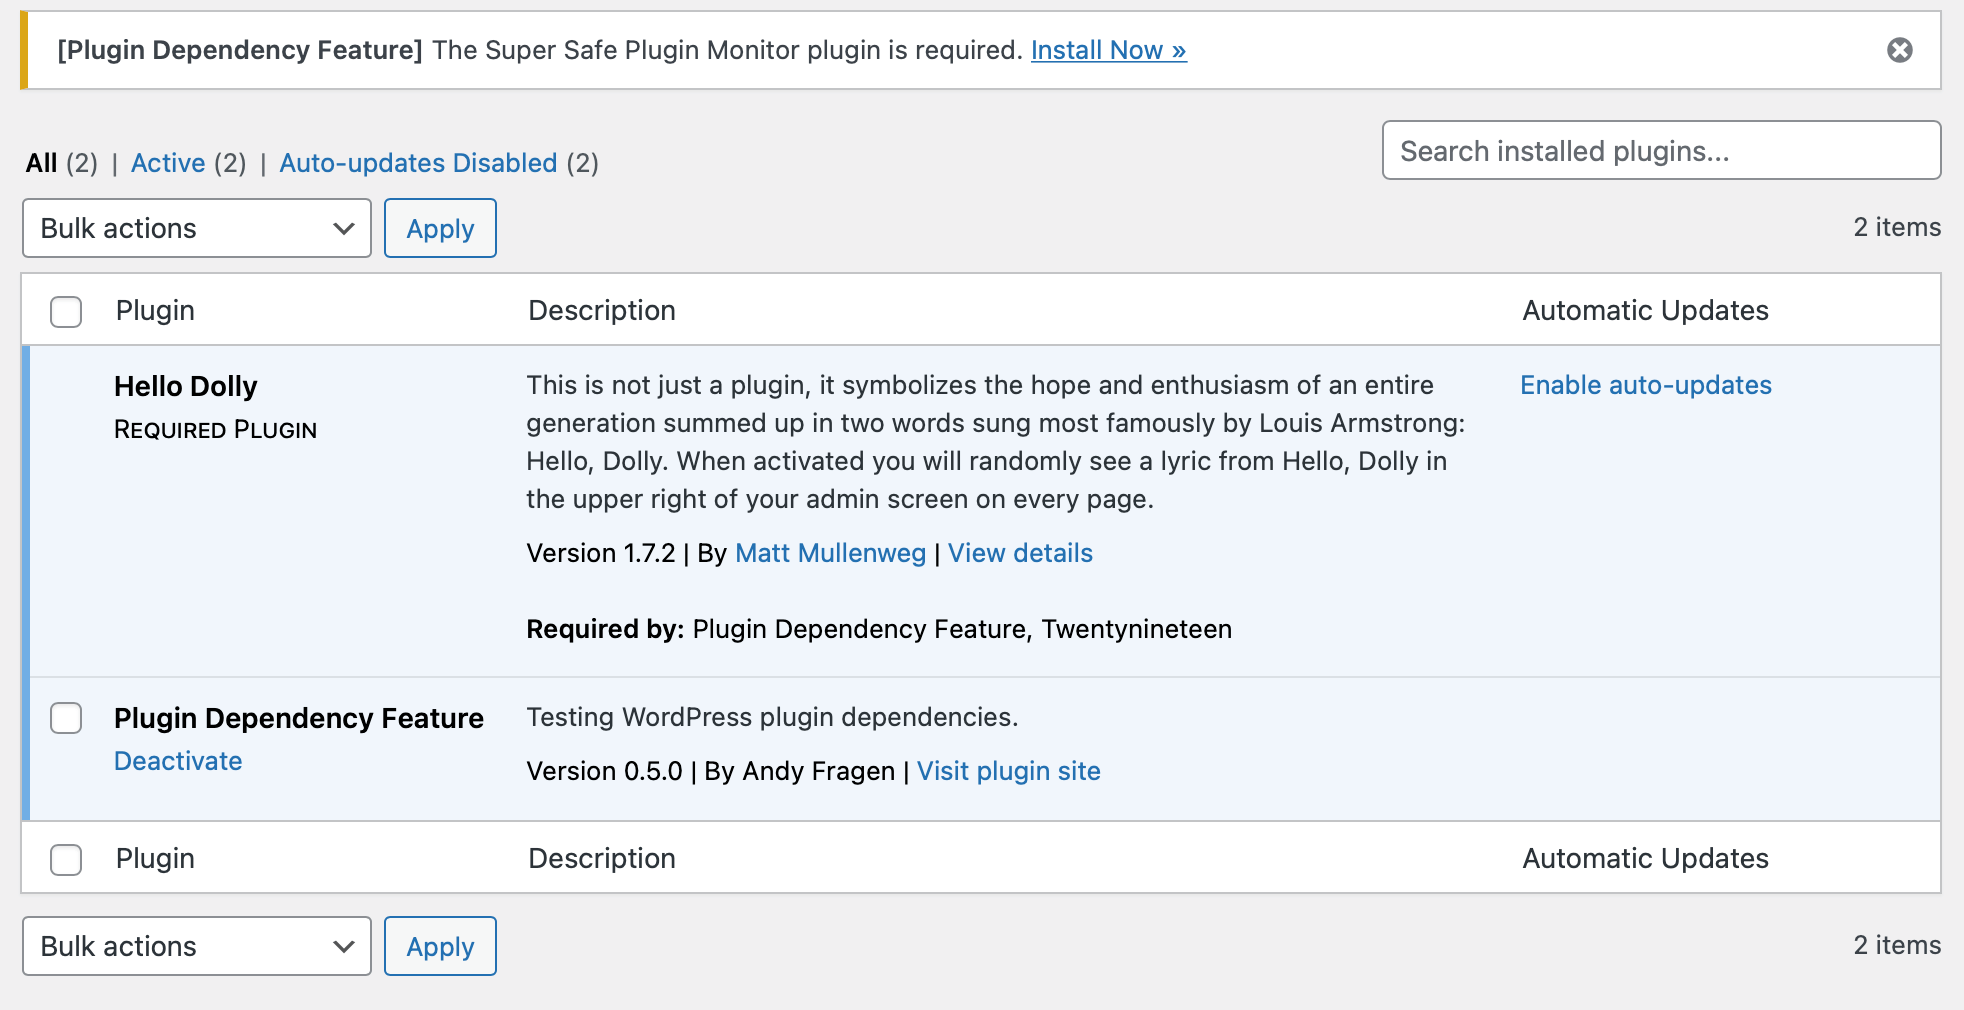
Task: Visit the Plugin Dependency Feature plugin site
Action: tap(1008, 771)
